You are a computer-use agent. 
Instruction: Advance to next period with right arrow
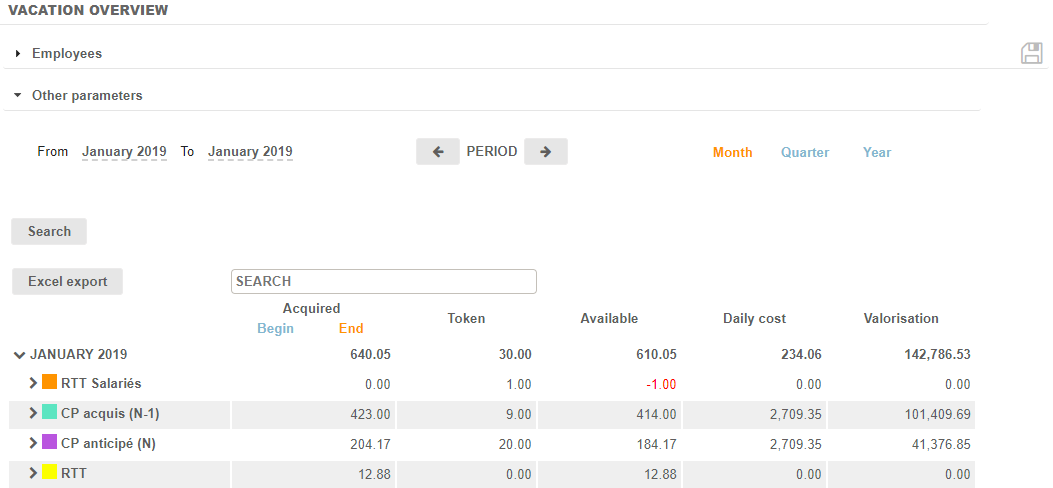point(545,152)
